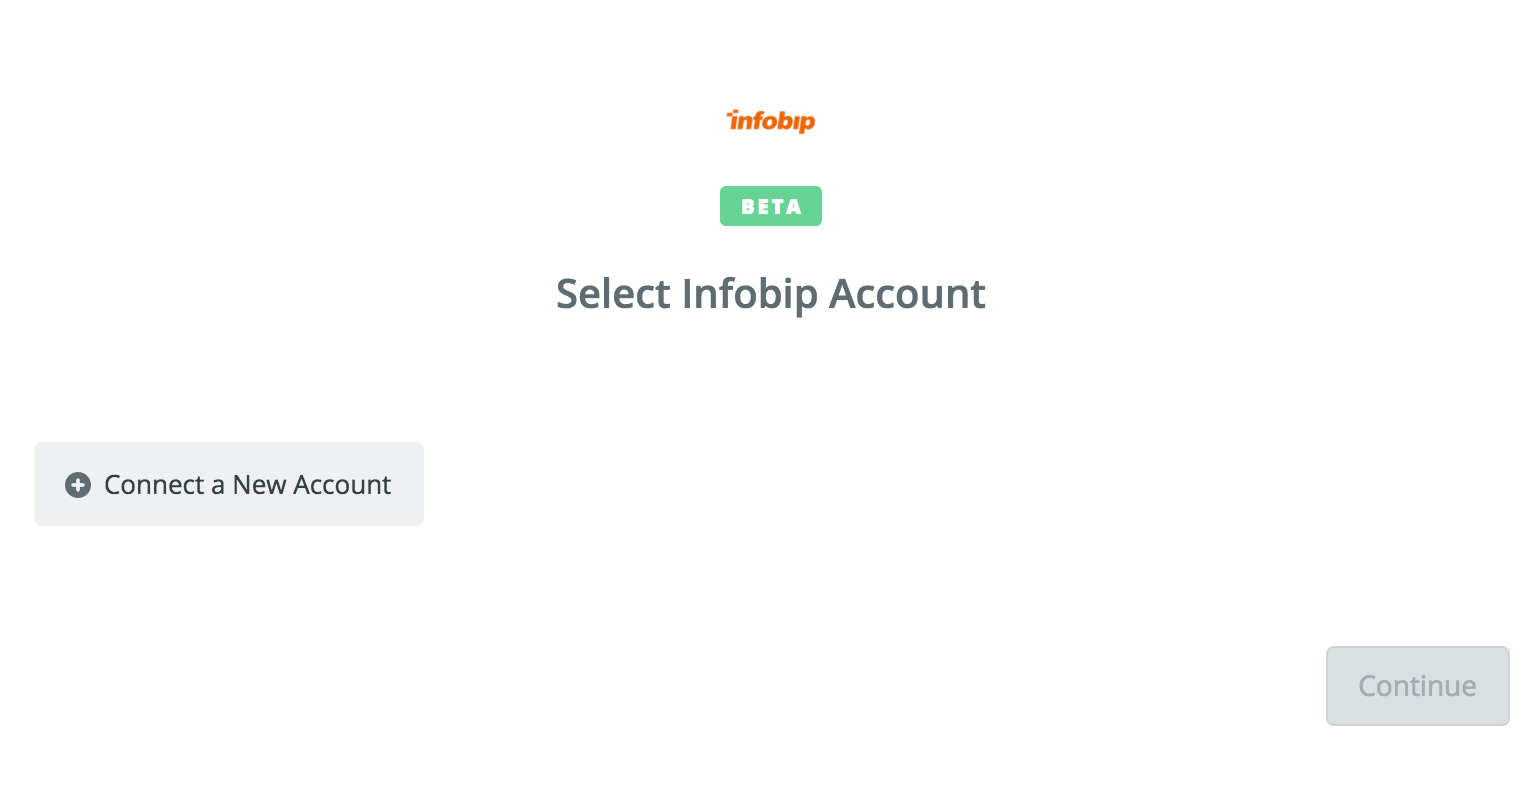Open the Infobip brand logo image
Viewport: 1540px width, 798px height.
770,121
